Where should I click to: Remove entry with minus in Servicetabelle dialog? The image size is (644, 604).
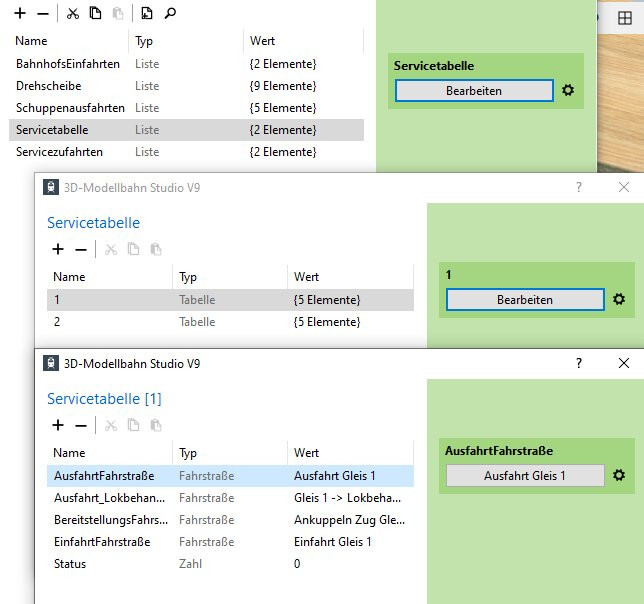coord(81,250)
